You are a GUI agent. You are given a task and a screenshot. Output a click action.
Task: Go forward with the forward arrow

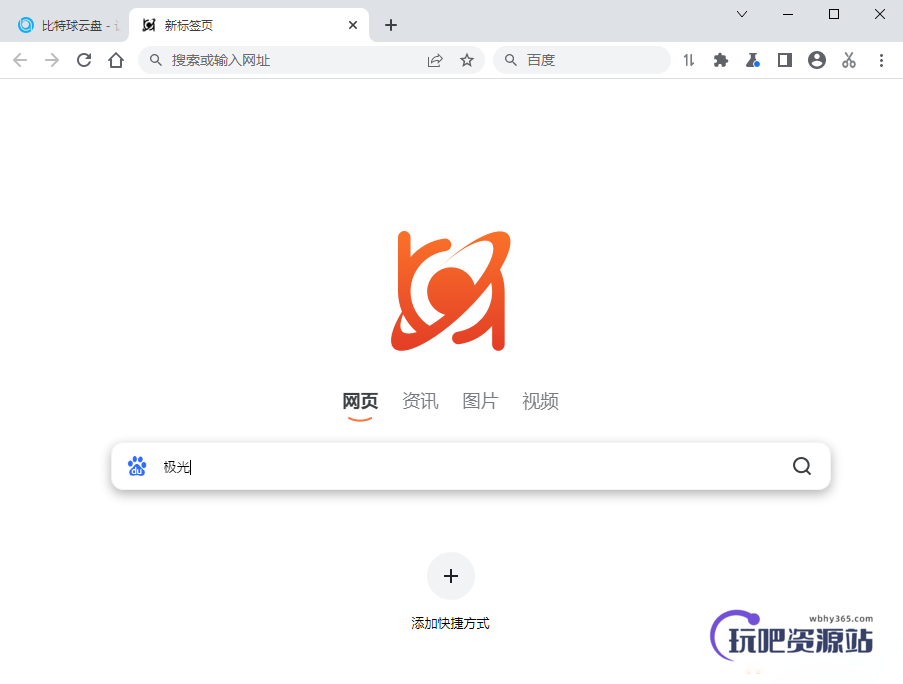[52, 60]
